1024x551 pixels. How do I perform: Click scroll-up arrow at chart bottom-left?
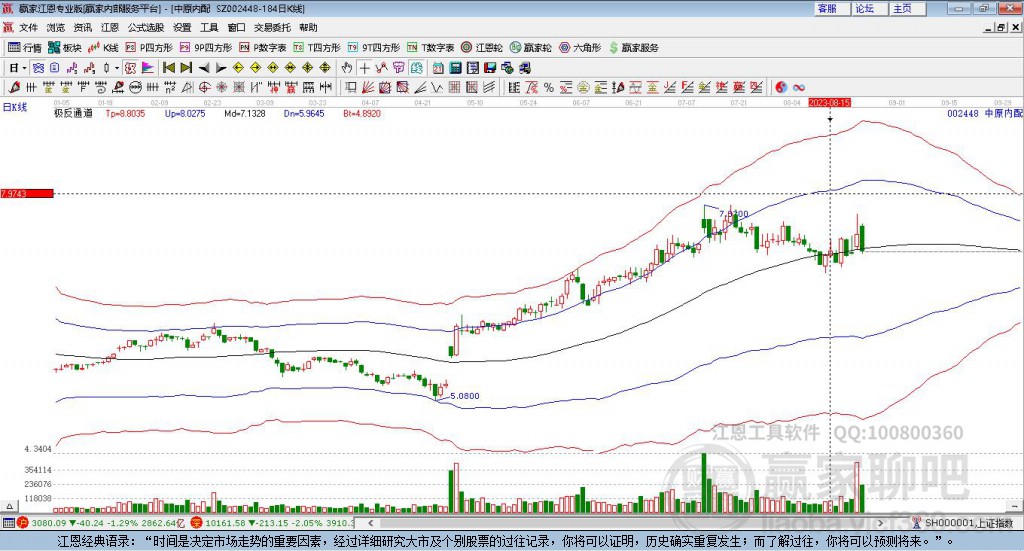9,506
